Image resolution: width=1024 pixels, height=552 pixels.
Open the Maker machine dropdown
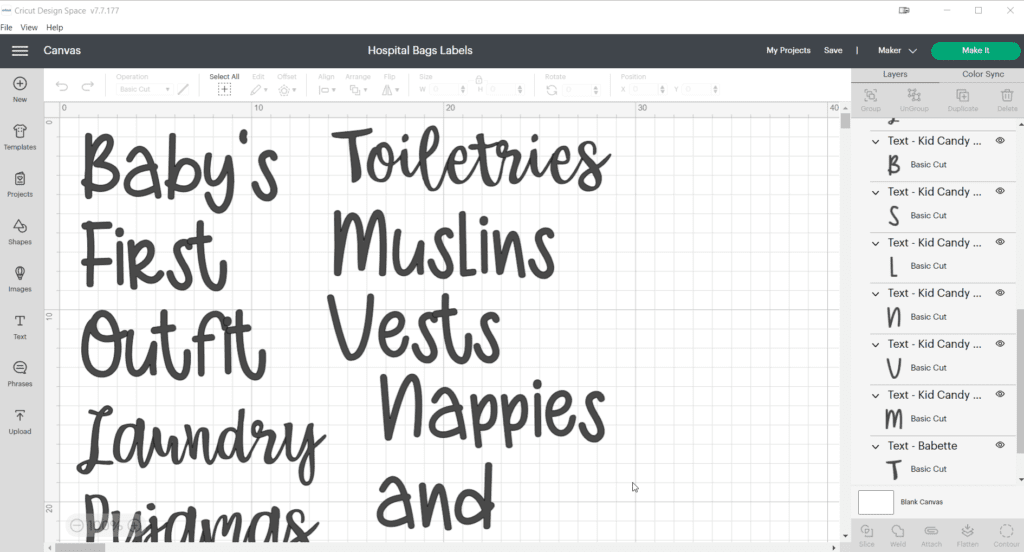click(x=897, y=50)
